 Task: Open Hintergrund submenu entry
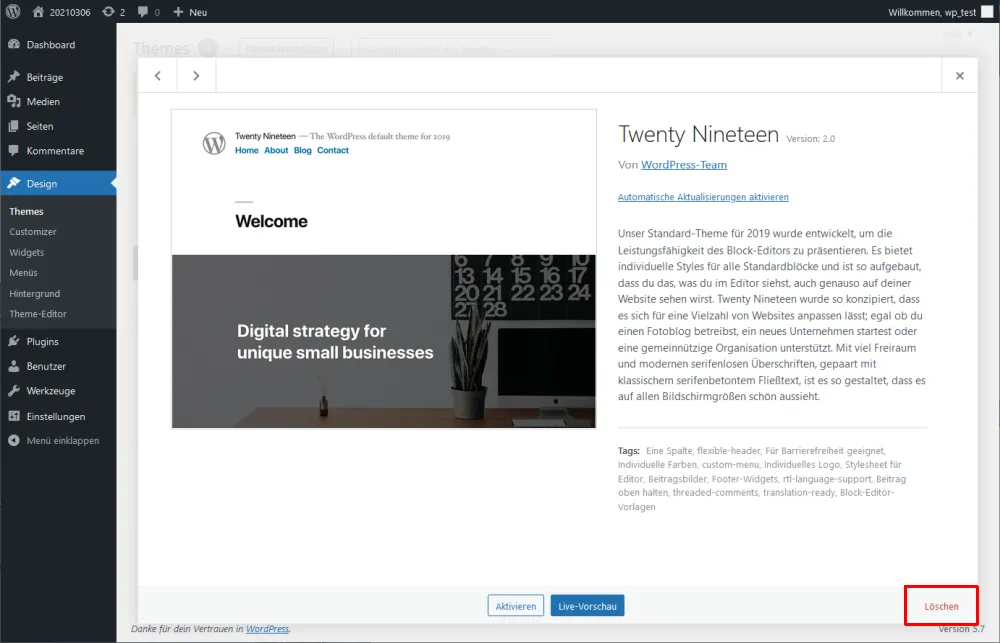click(34, 293)
